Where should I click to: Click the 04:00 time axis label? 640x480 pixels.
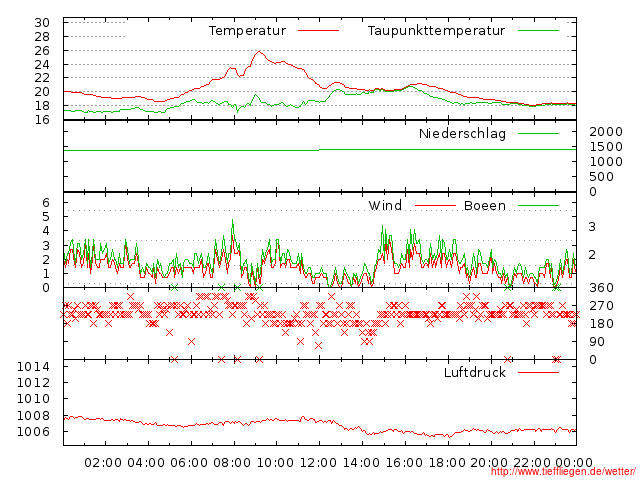(146, 463)
